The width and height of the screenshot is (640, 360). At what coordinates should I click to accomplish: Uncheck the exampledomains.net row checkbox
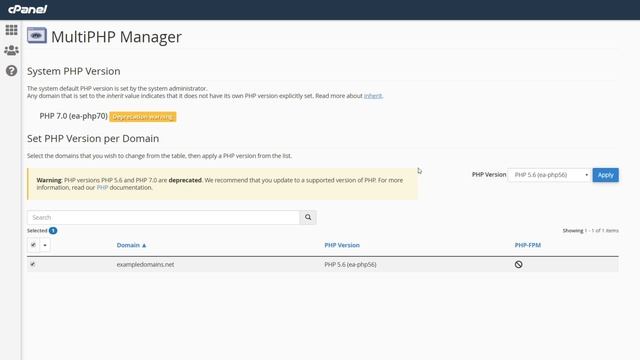click(33, 264)
